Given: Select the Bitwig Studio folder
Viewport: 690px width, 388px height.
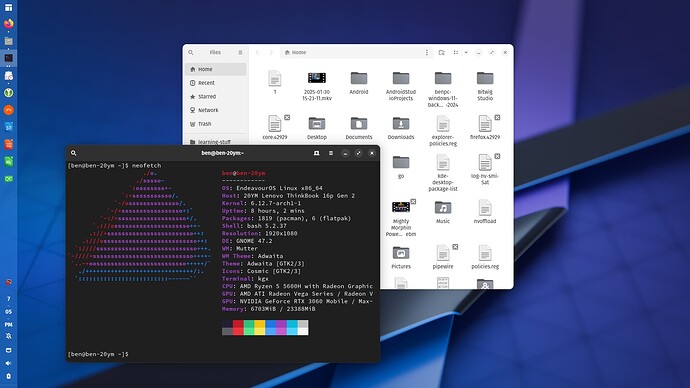Looking at the screenshot, I should coord(485,85).
